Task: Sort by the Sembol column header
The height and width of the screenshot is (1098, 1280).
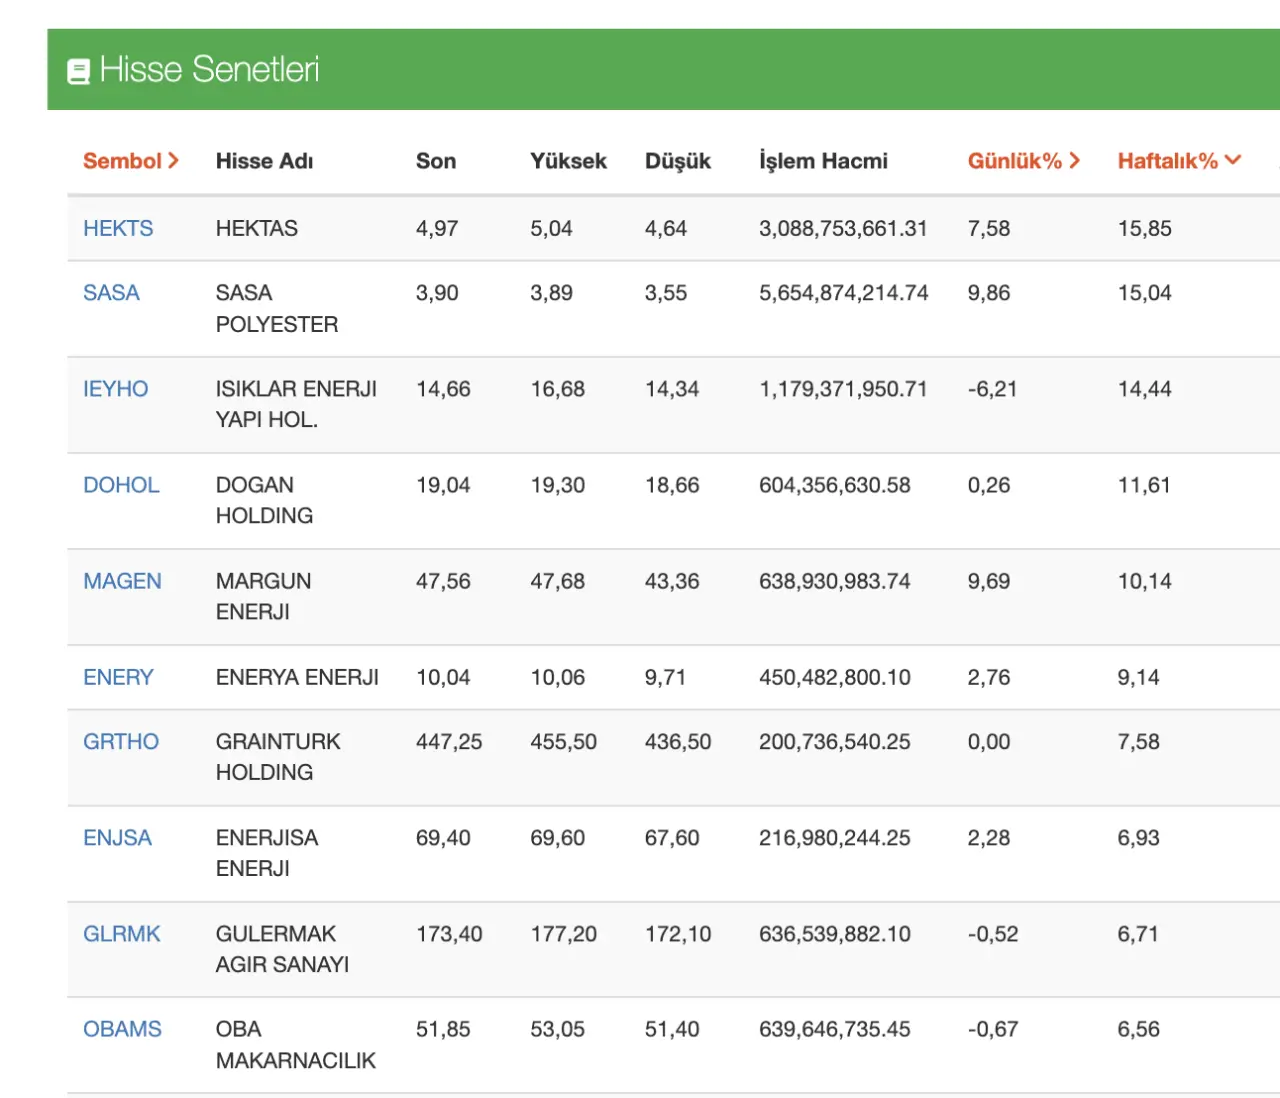Action: [130, 161]
